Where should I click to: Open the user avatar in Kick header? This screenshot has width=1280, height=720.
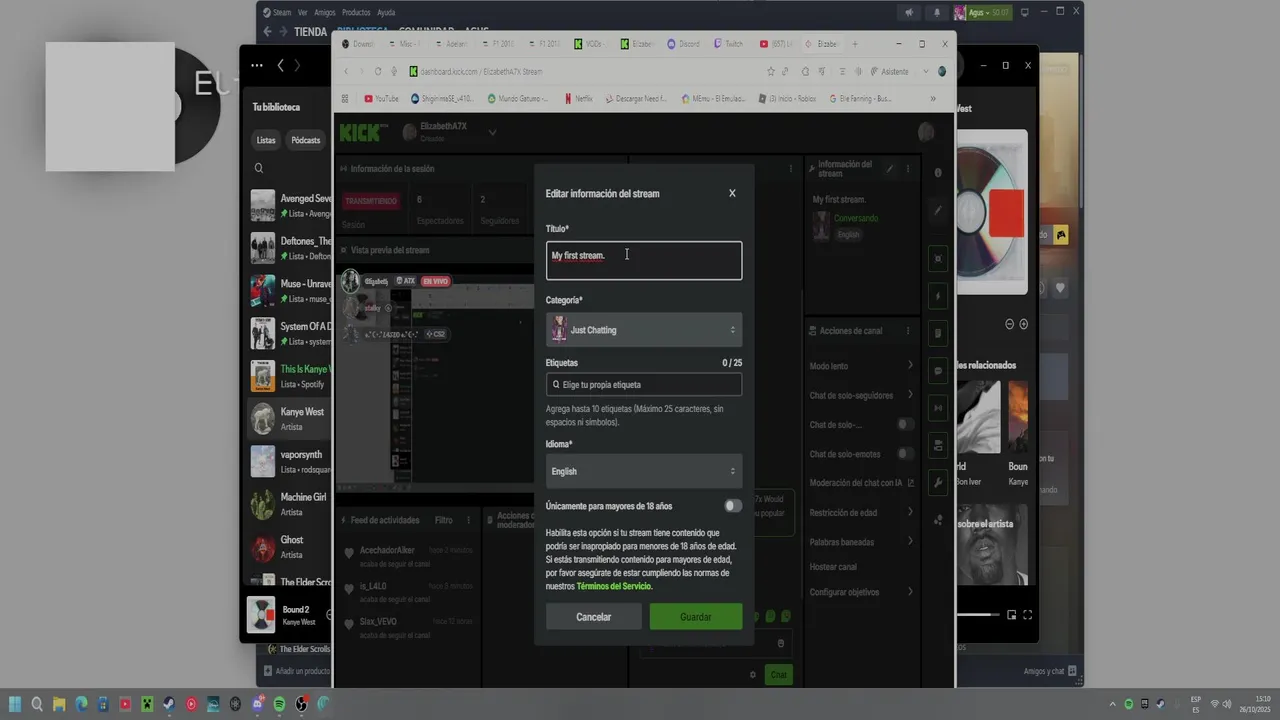[926, 132]
